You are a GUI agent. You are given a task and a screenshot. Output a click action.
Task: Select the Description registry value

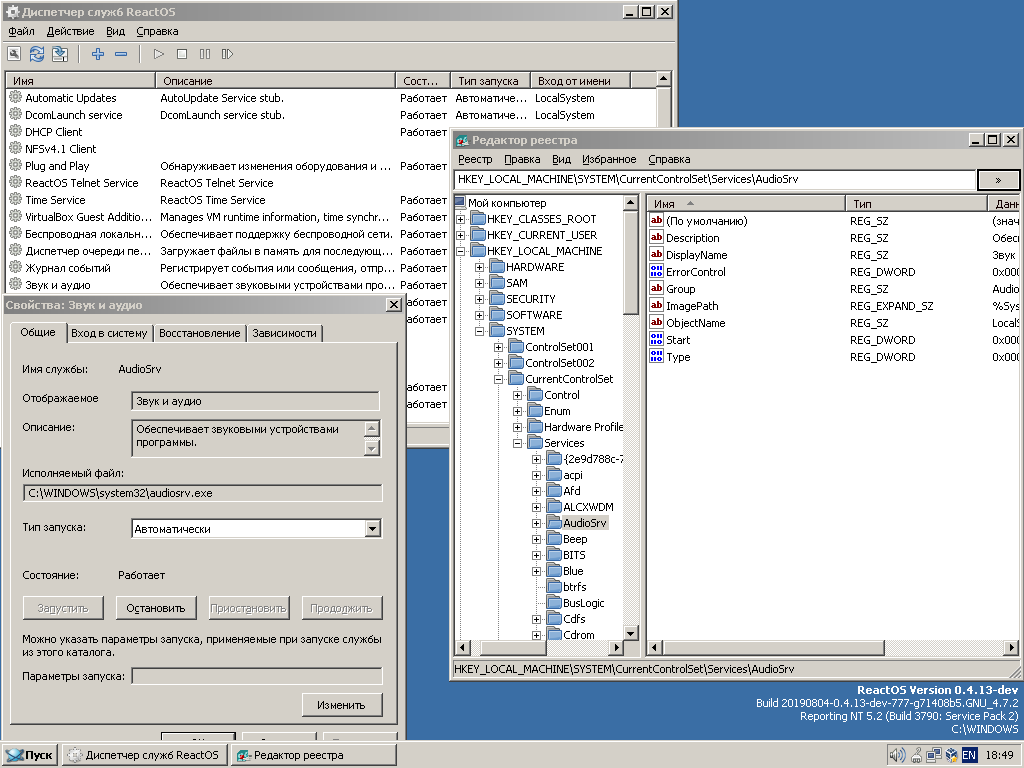[692, 238]
